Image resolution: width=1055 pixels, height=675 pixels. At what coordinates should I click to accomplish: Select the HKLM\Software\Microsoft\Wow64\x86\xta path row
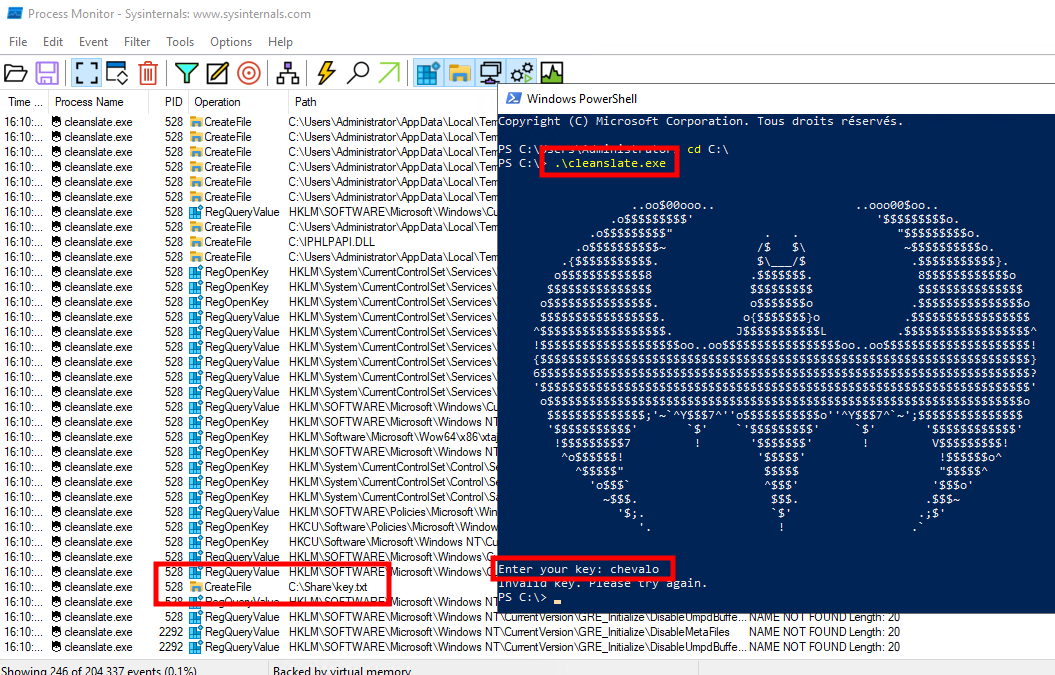coord(392,437)
